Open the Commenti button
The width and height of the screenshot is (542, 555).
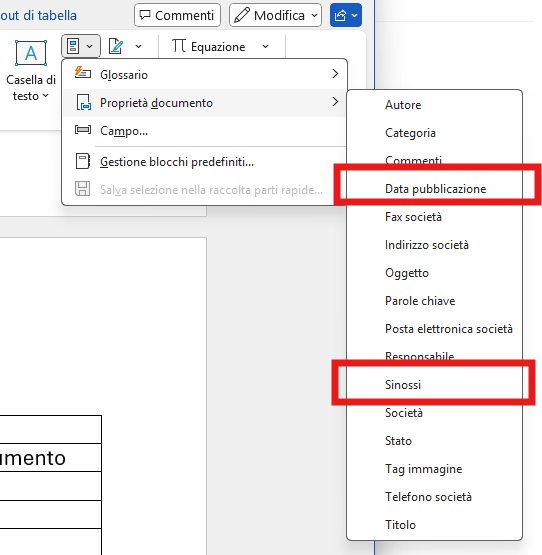(x=177, y=15)
